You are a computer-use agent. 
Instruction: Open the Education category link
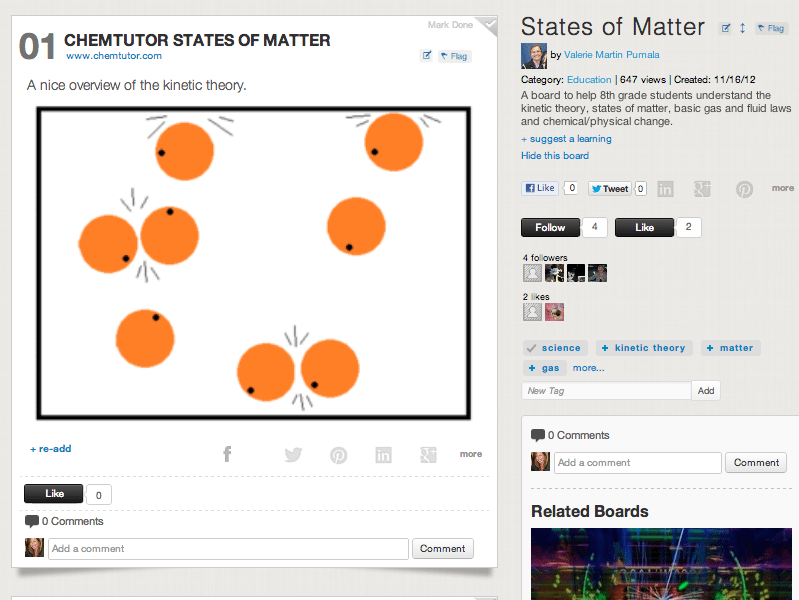coord(589,80)
